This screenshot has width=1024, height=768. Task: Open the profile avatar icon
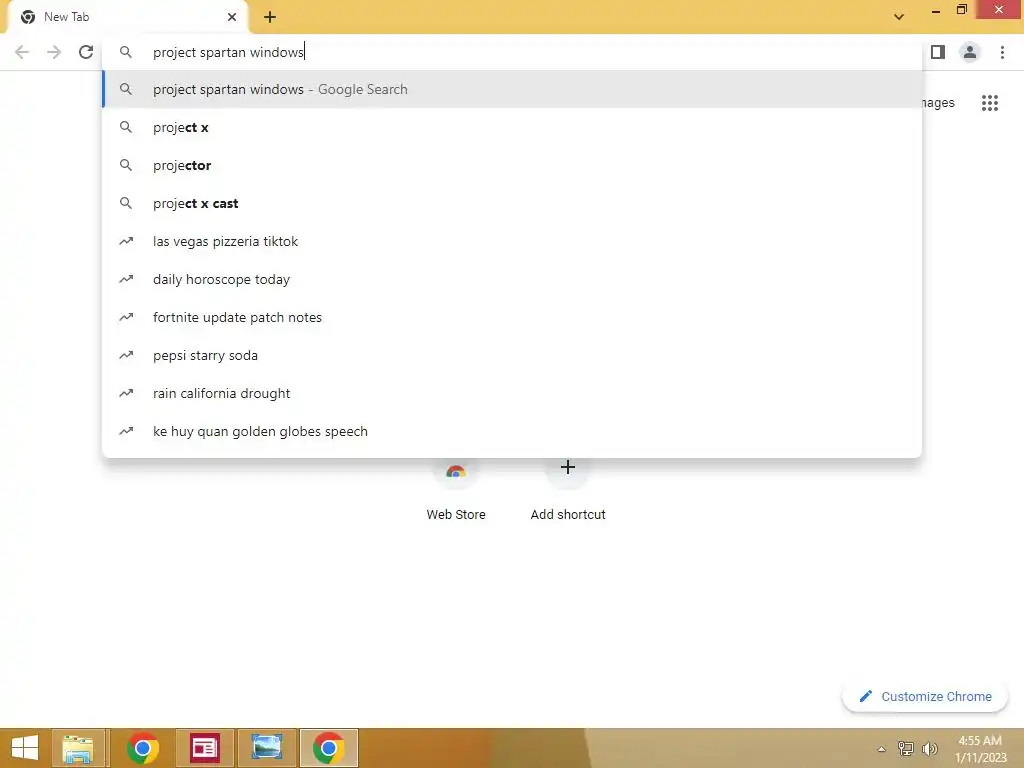[x=970, y=52]
